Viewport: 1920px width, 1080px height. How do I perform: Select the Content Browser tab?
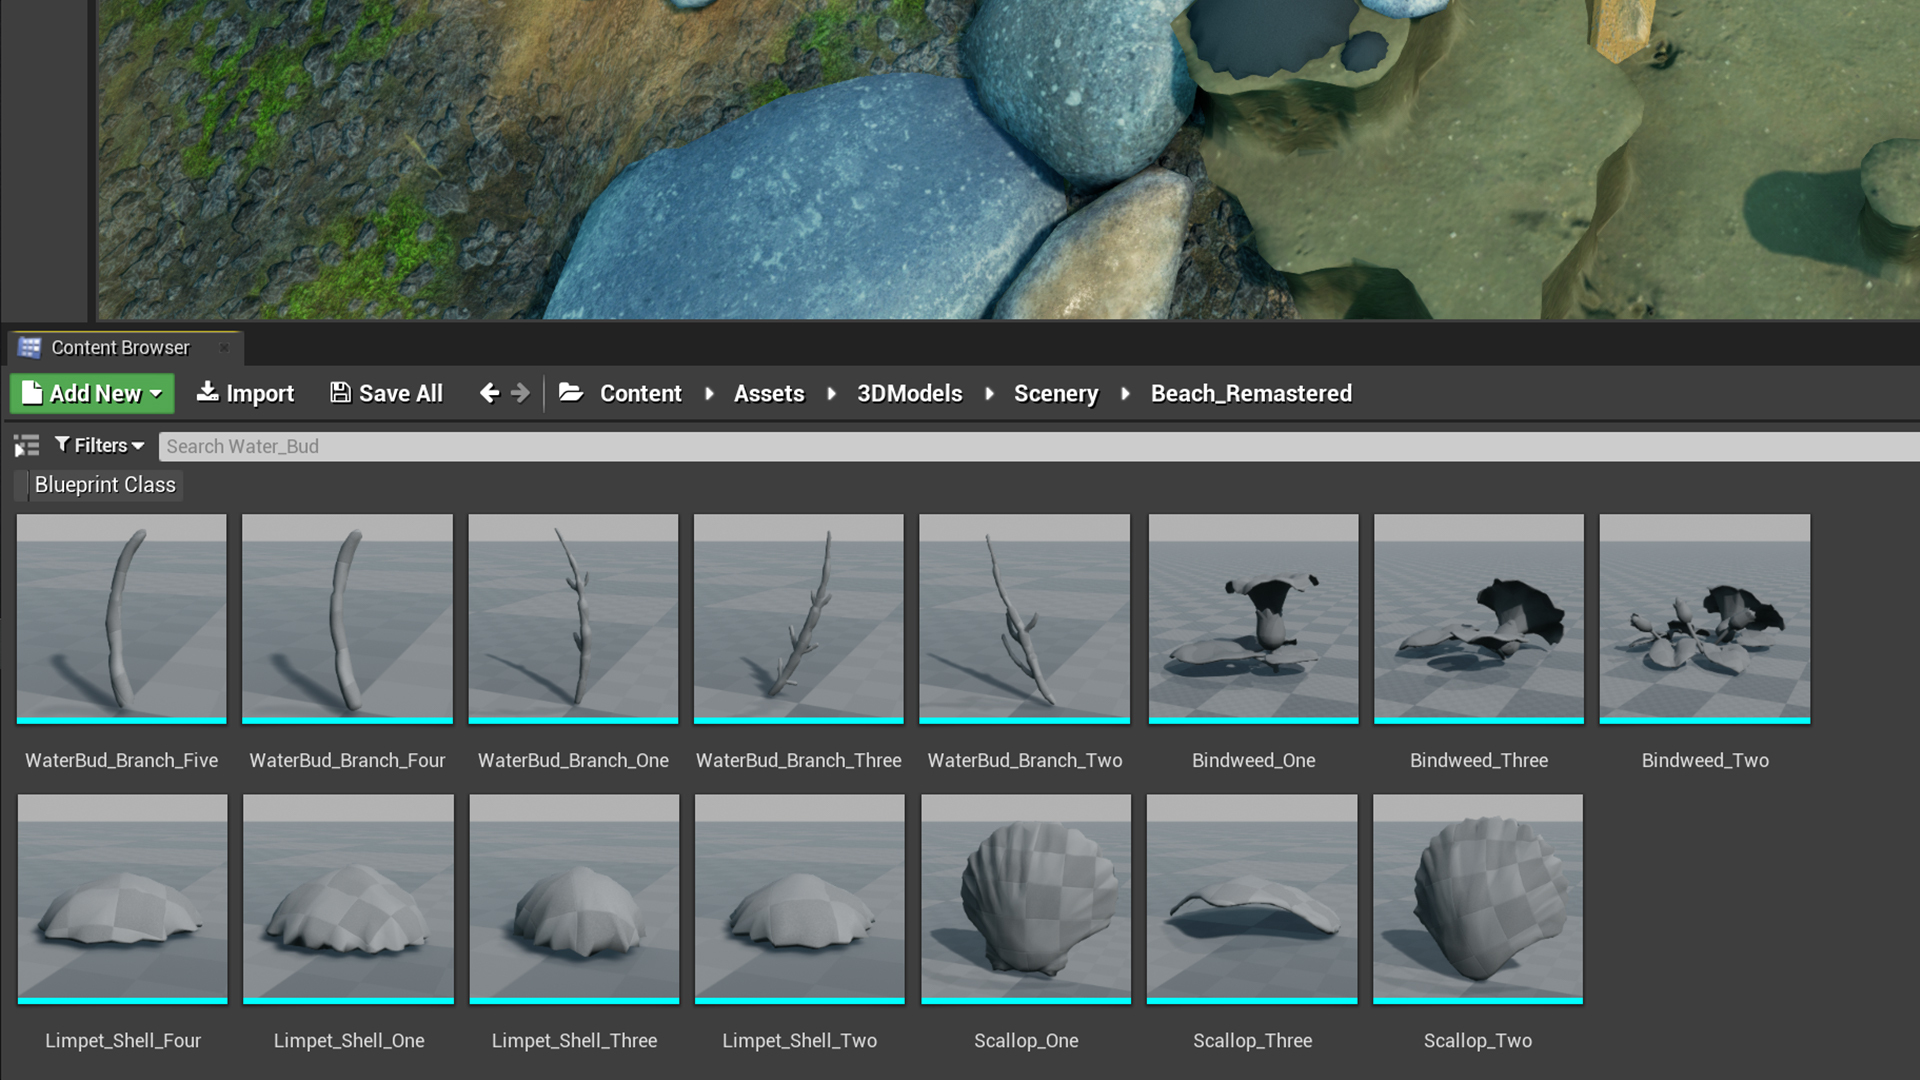click(120, 348)
